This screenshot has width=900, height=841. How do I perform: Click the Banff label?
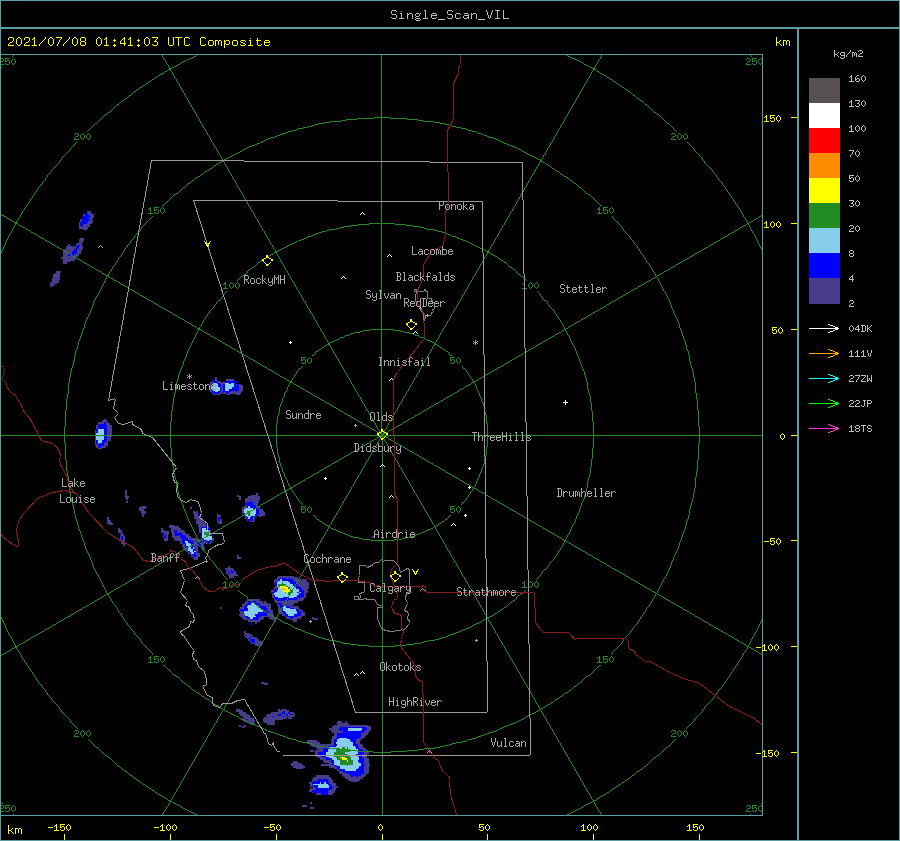[165, 557]
